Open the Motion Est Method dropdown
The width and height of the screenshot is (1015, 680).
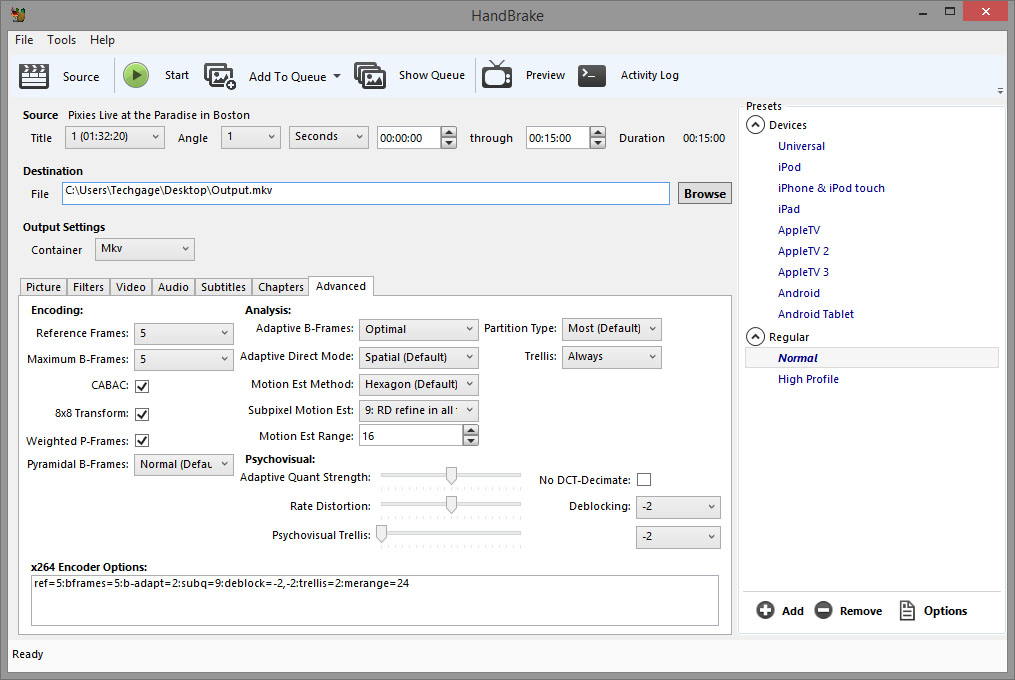419,385
